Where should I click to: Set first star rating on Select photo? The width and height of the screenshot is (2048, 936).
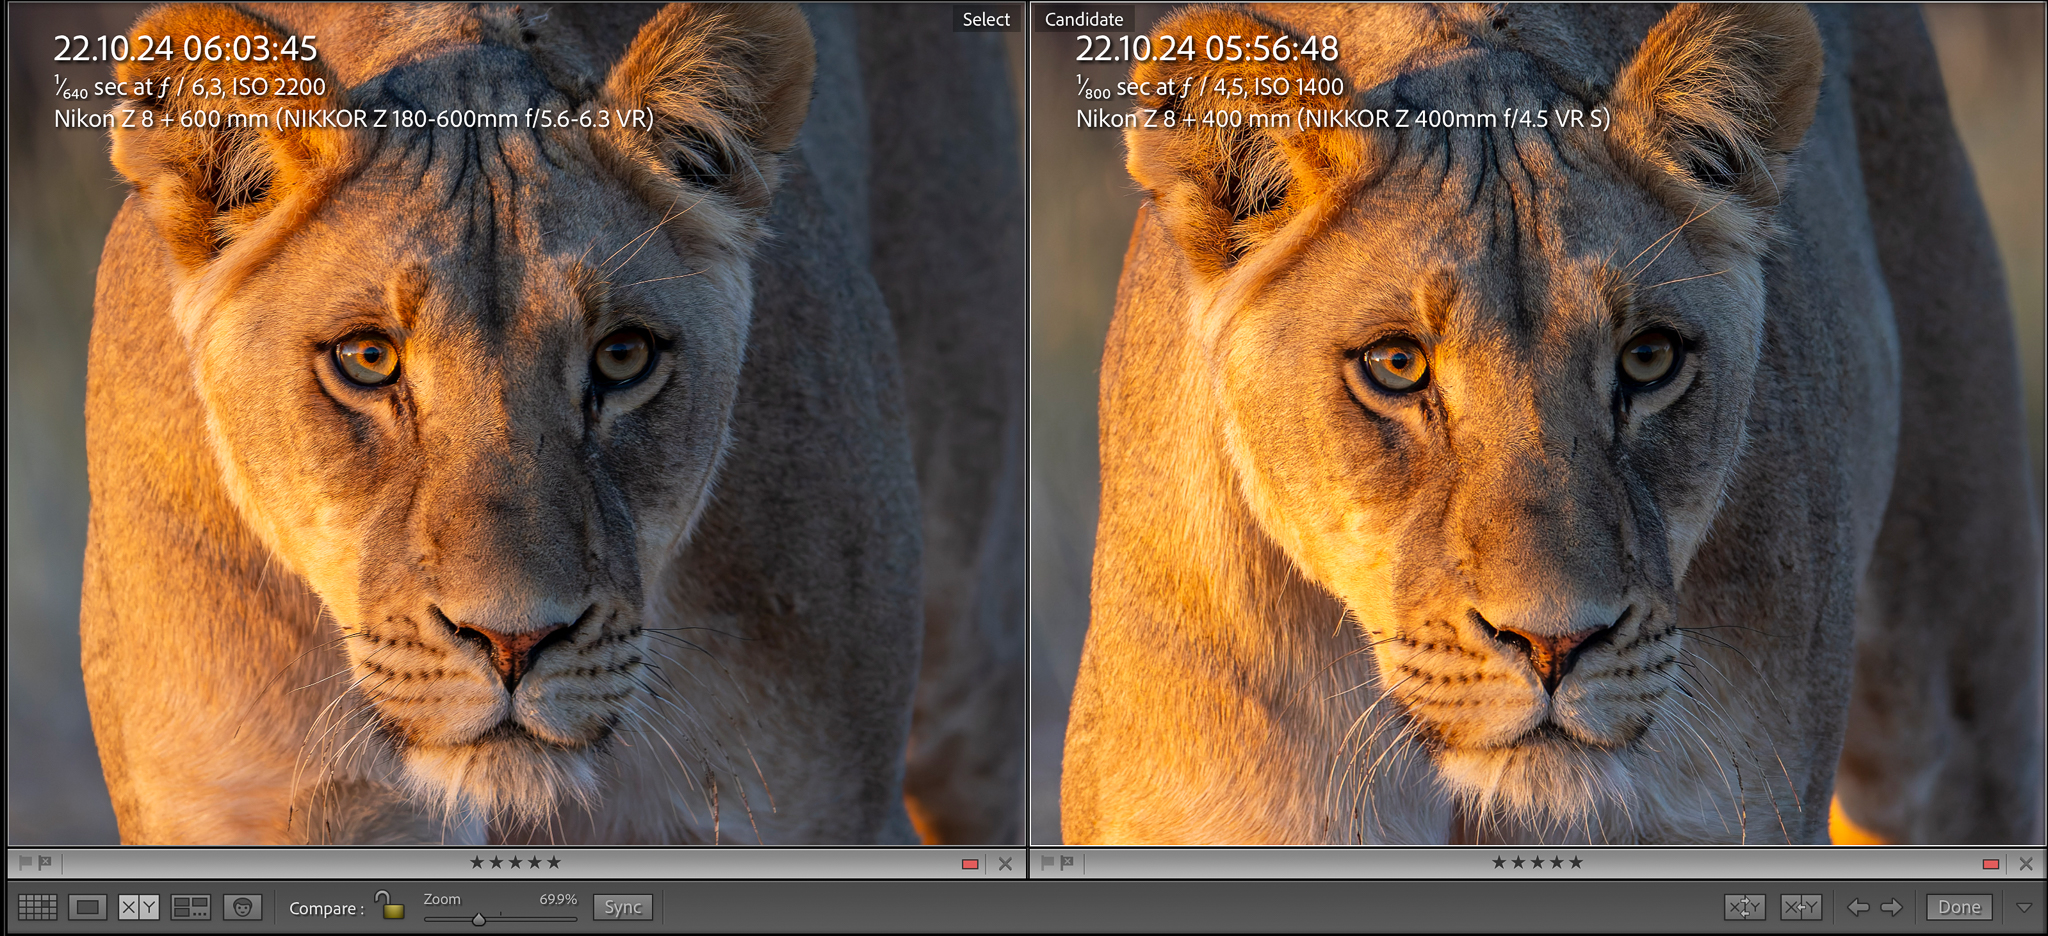(477, 862)
